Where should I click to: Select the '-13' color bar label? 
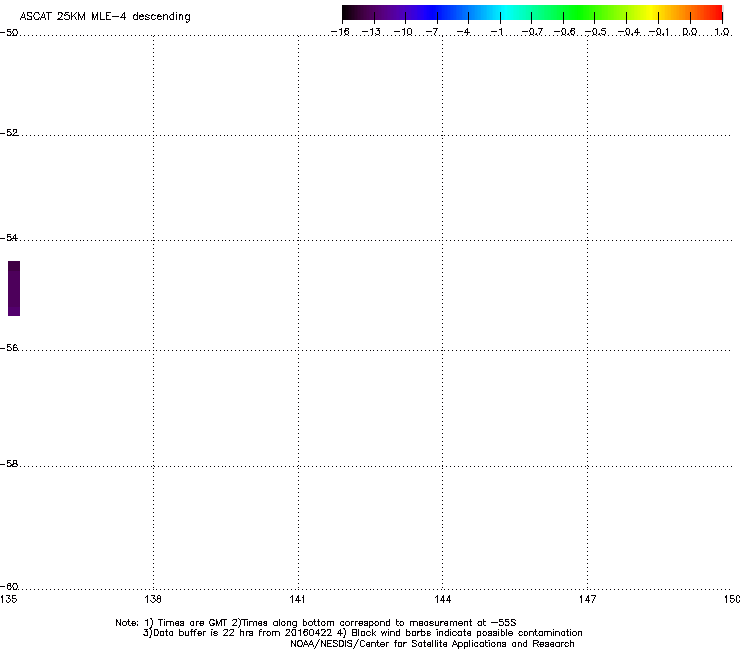point(371,32)
